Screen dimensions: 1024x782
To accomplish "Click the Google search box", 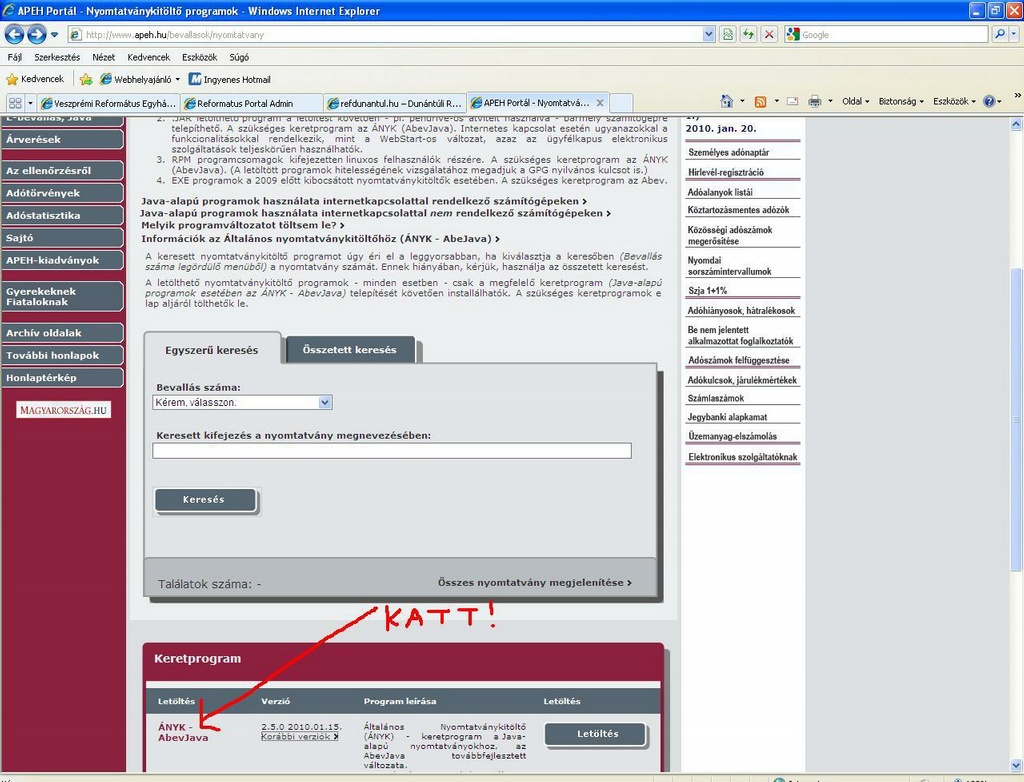I will [x=893, y=35].
